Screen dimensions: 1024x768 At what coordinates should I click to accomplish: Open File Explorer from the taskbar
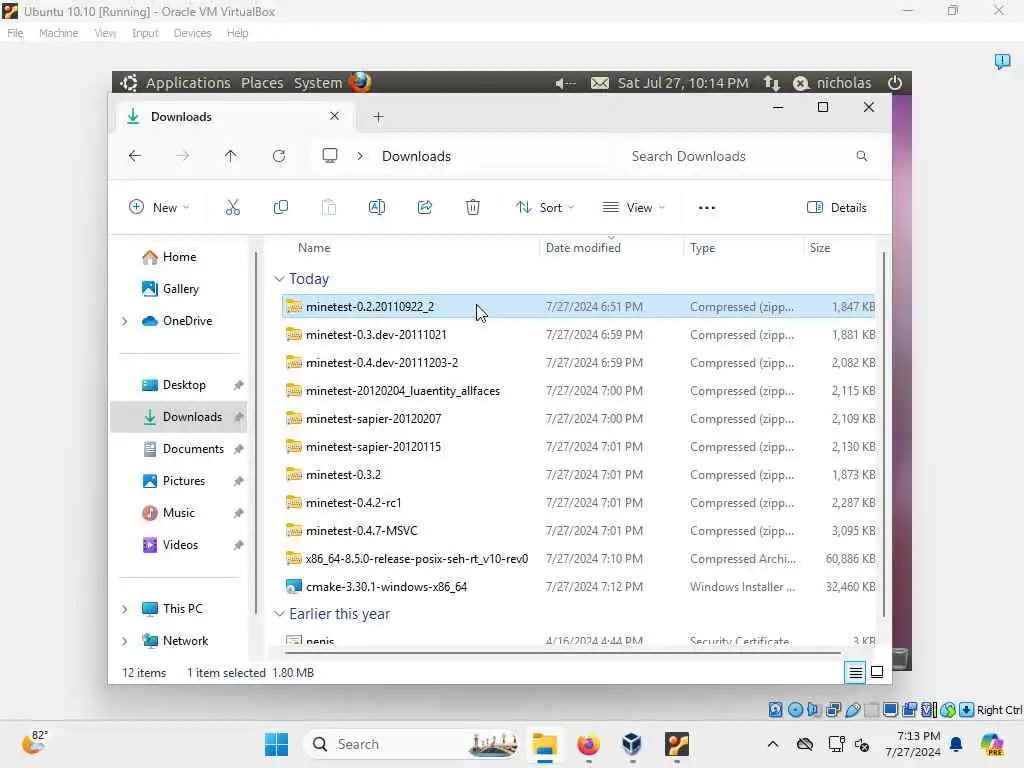point(544,744)
